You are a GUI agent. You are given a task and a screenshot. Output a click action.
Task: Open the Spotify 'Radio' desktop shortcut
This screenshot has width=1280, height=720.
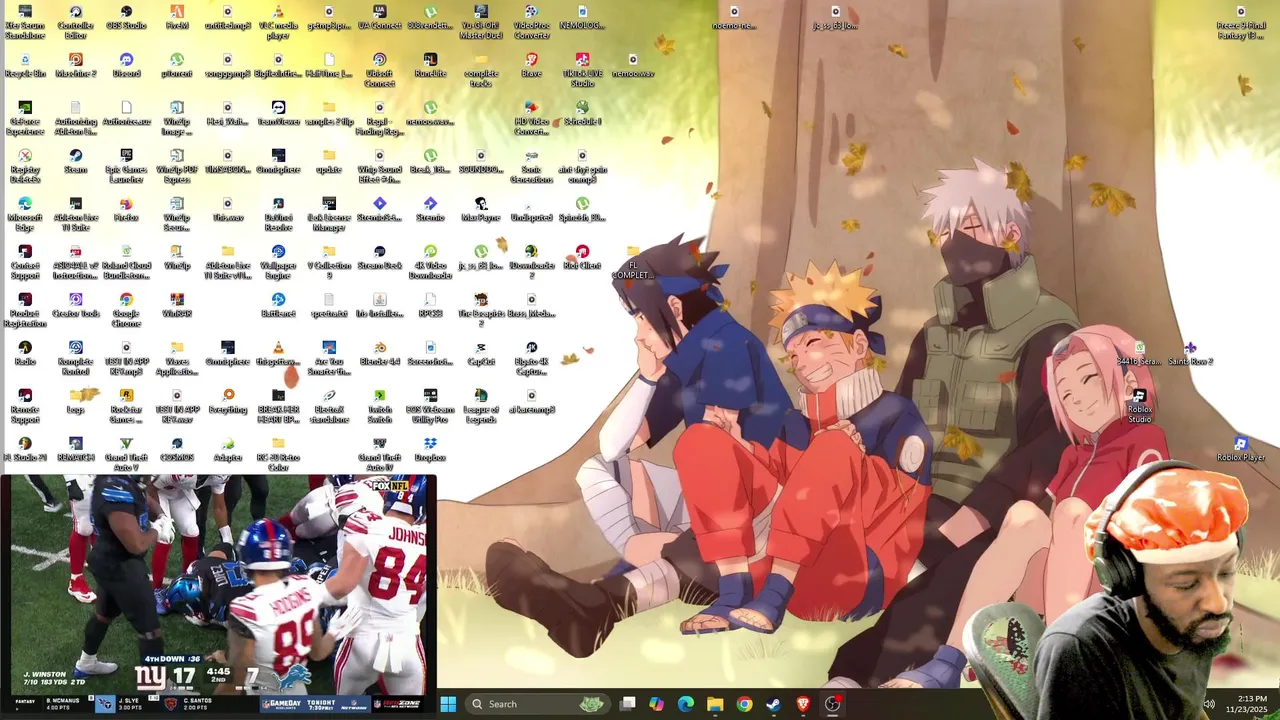[x=25, y=354]
